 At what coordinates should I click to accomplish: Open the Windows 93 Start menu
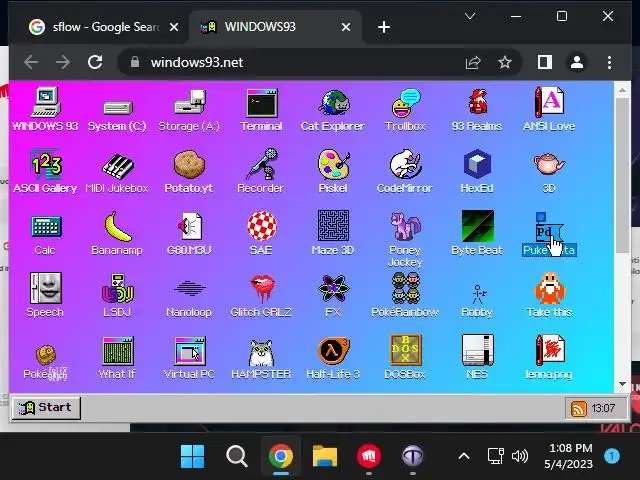tap(46, 408)
